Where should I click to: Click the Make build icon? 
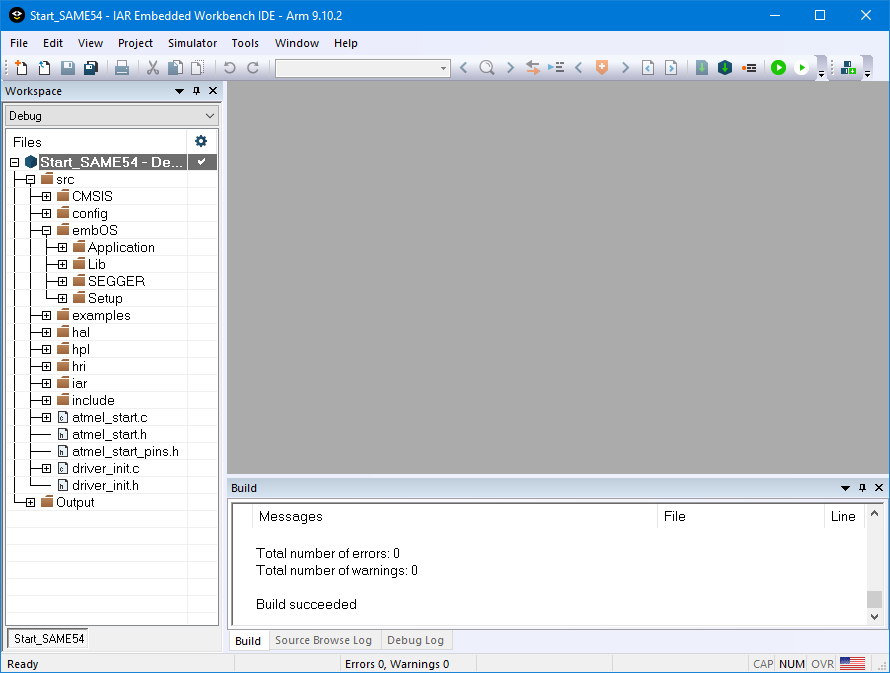[x=702, y=68]
